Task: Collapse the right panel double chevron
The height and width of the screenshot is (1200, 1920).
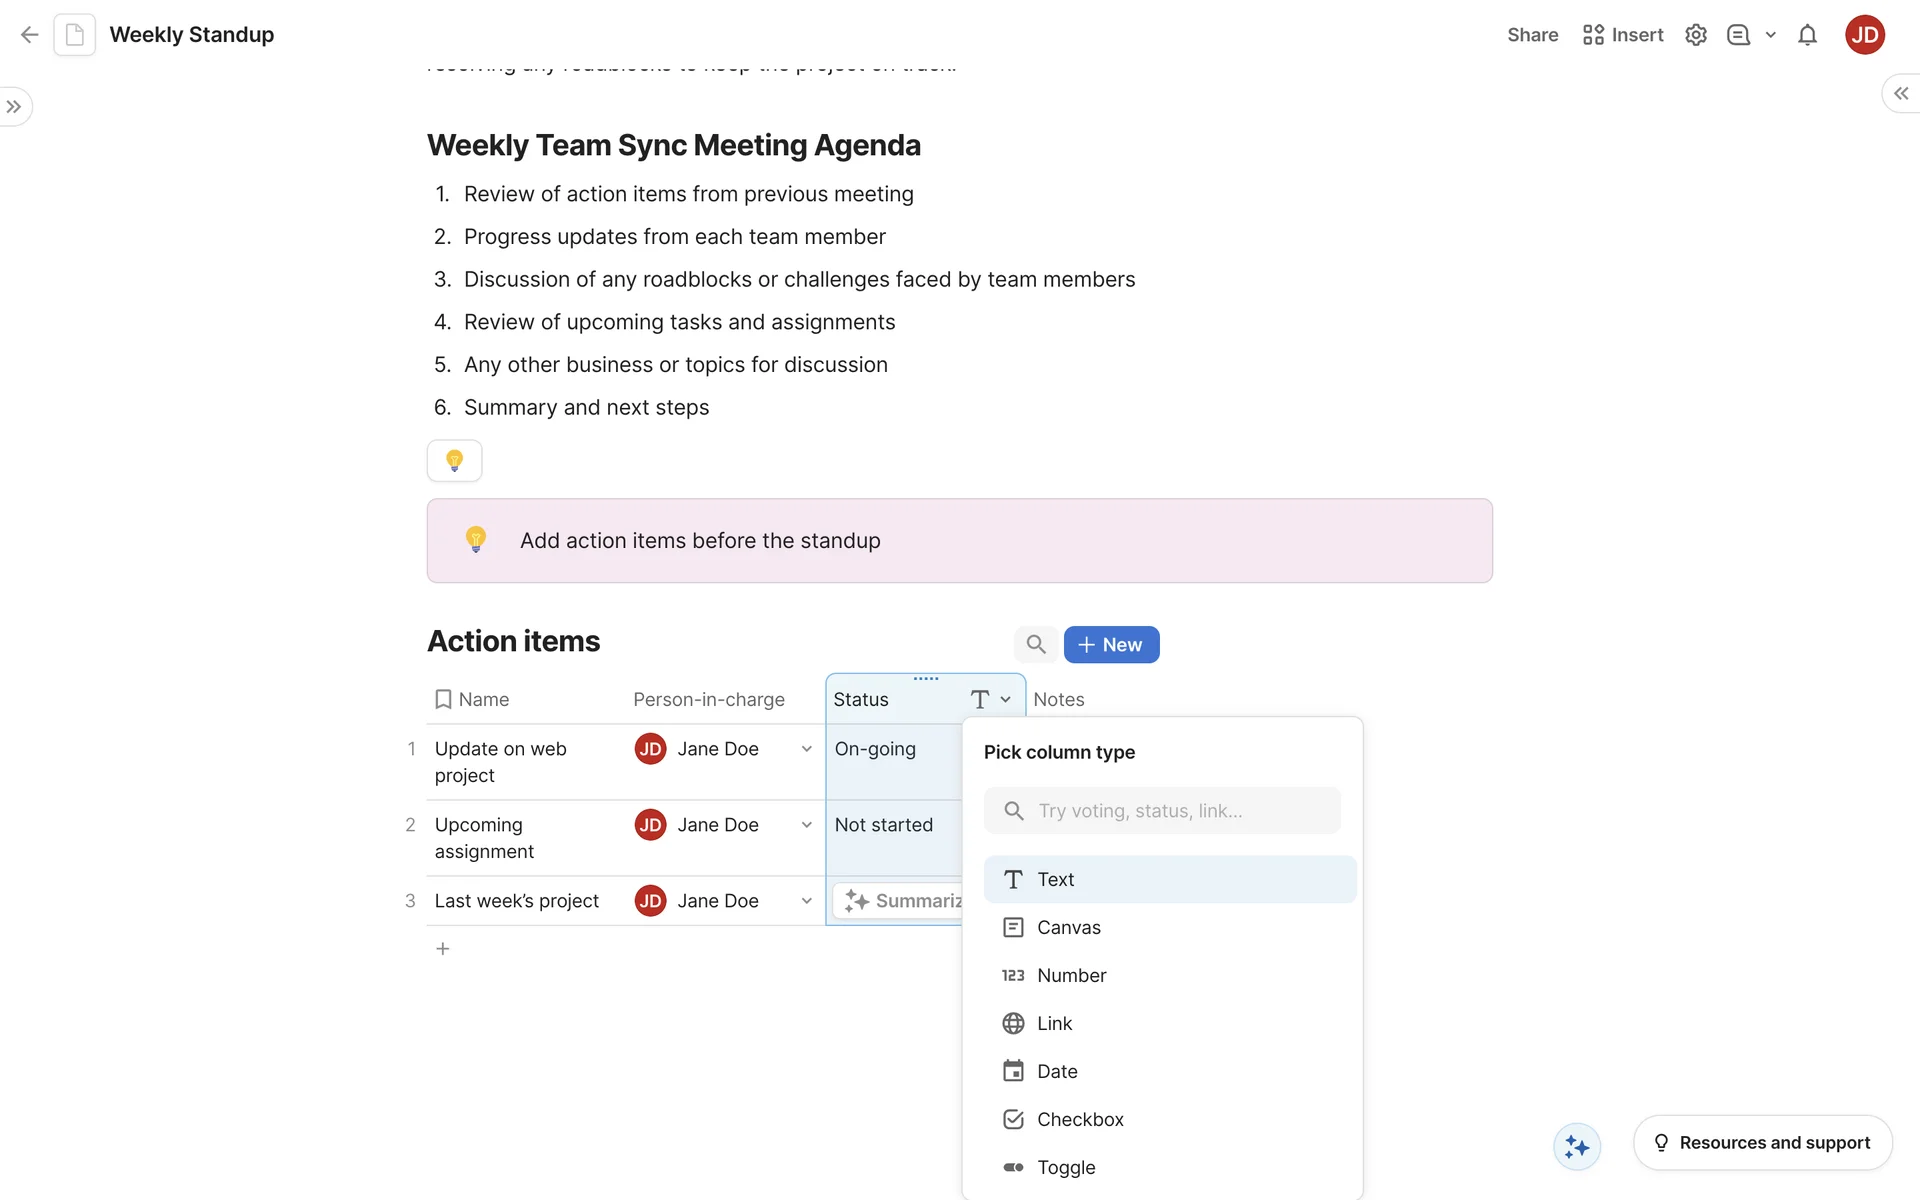Action: pyautogui.click(x=1901, y=93)
